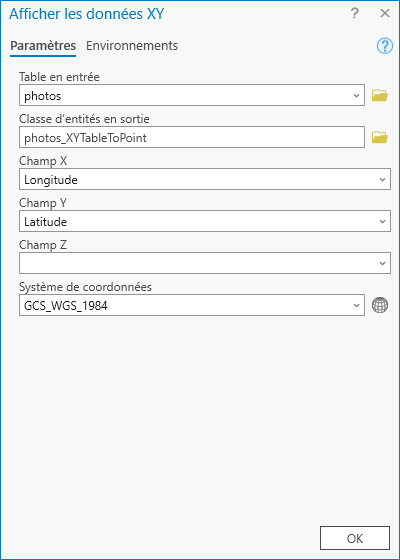Open tool help via blue question icon

[385, 46]
